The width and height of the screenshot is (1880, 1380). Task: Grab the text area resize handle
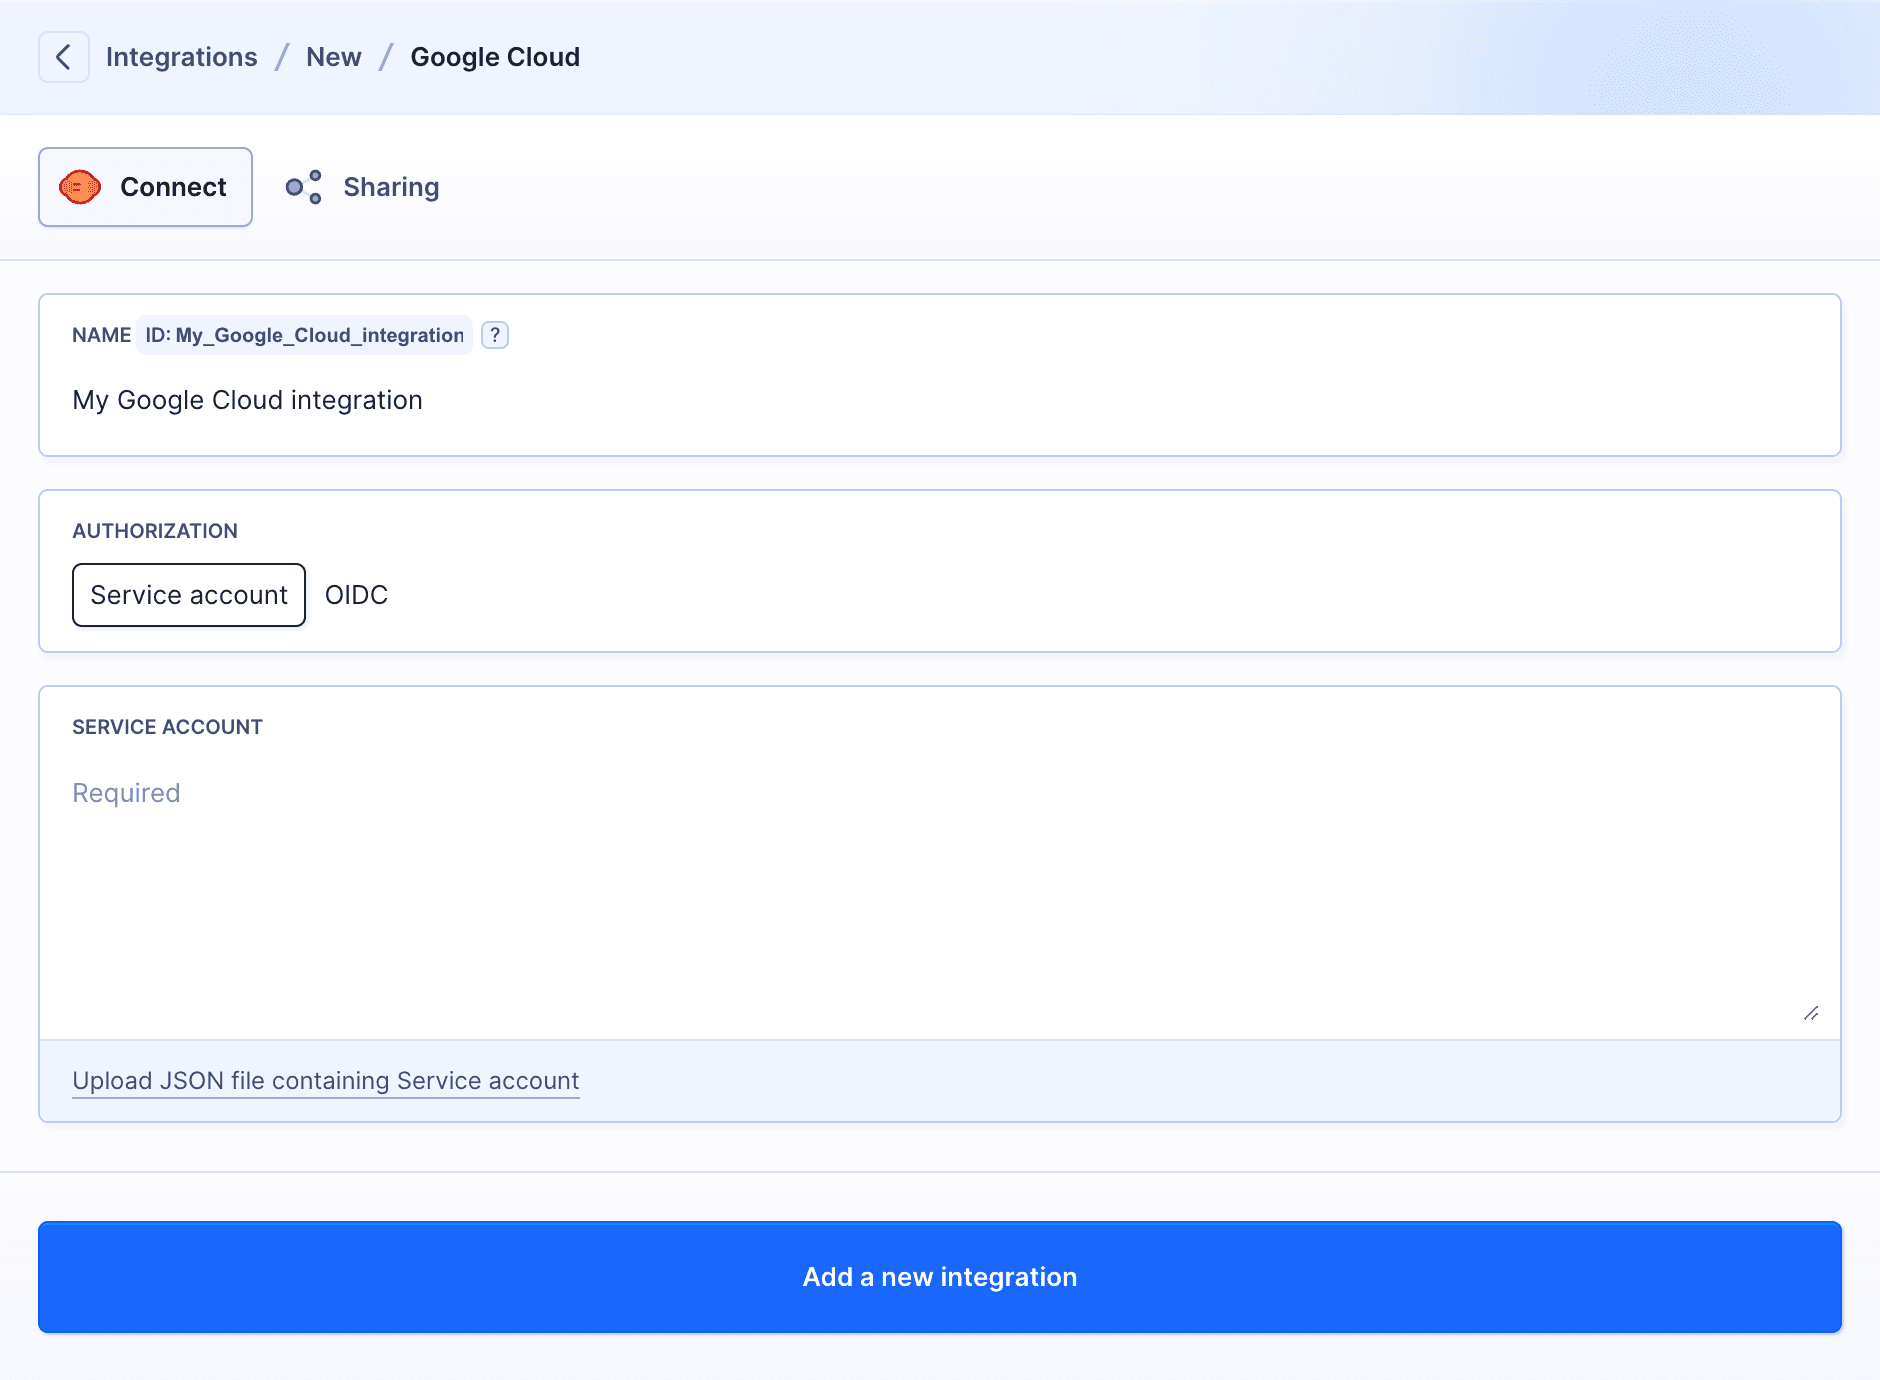[1811, 1013]
